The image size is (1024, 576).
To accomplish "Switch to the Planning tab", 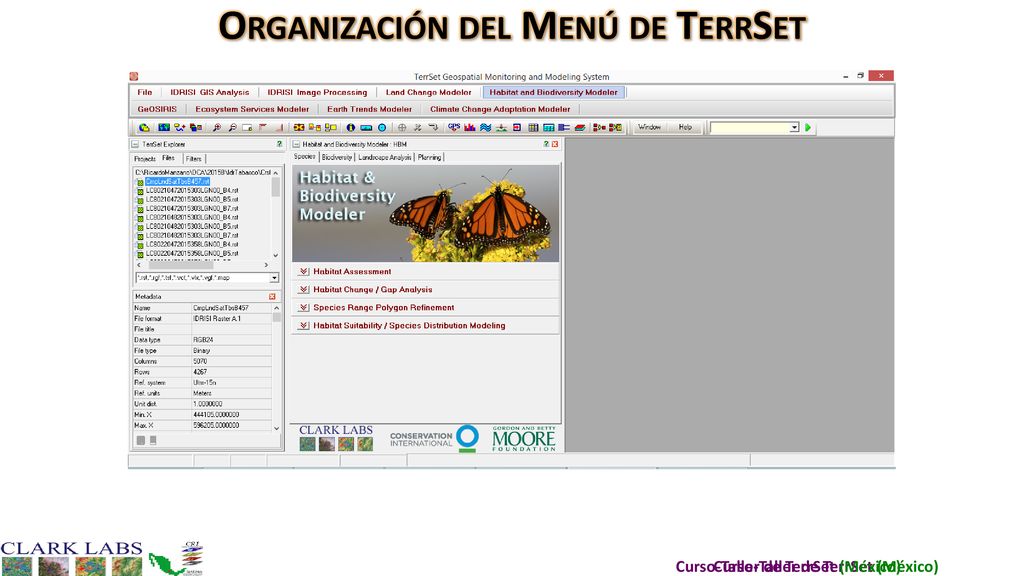I will (x=429, y=157).
